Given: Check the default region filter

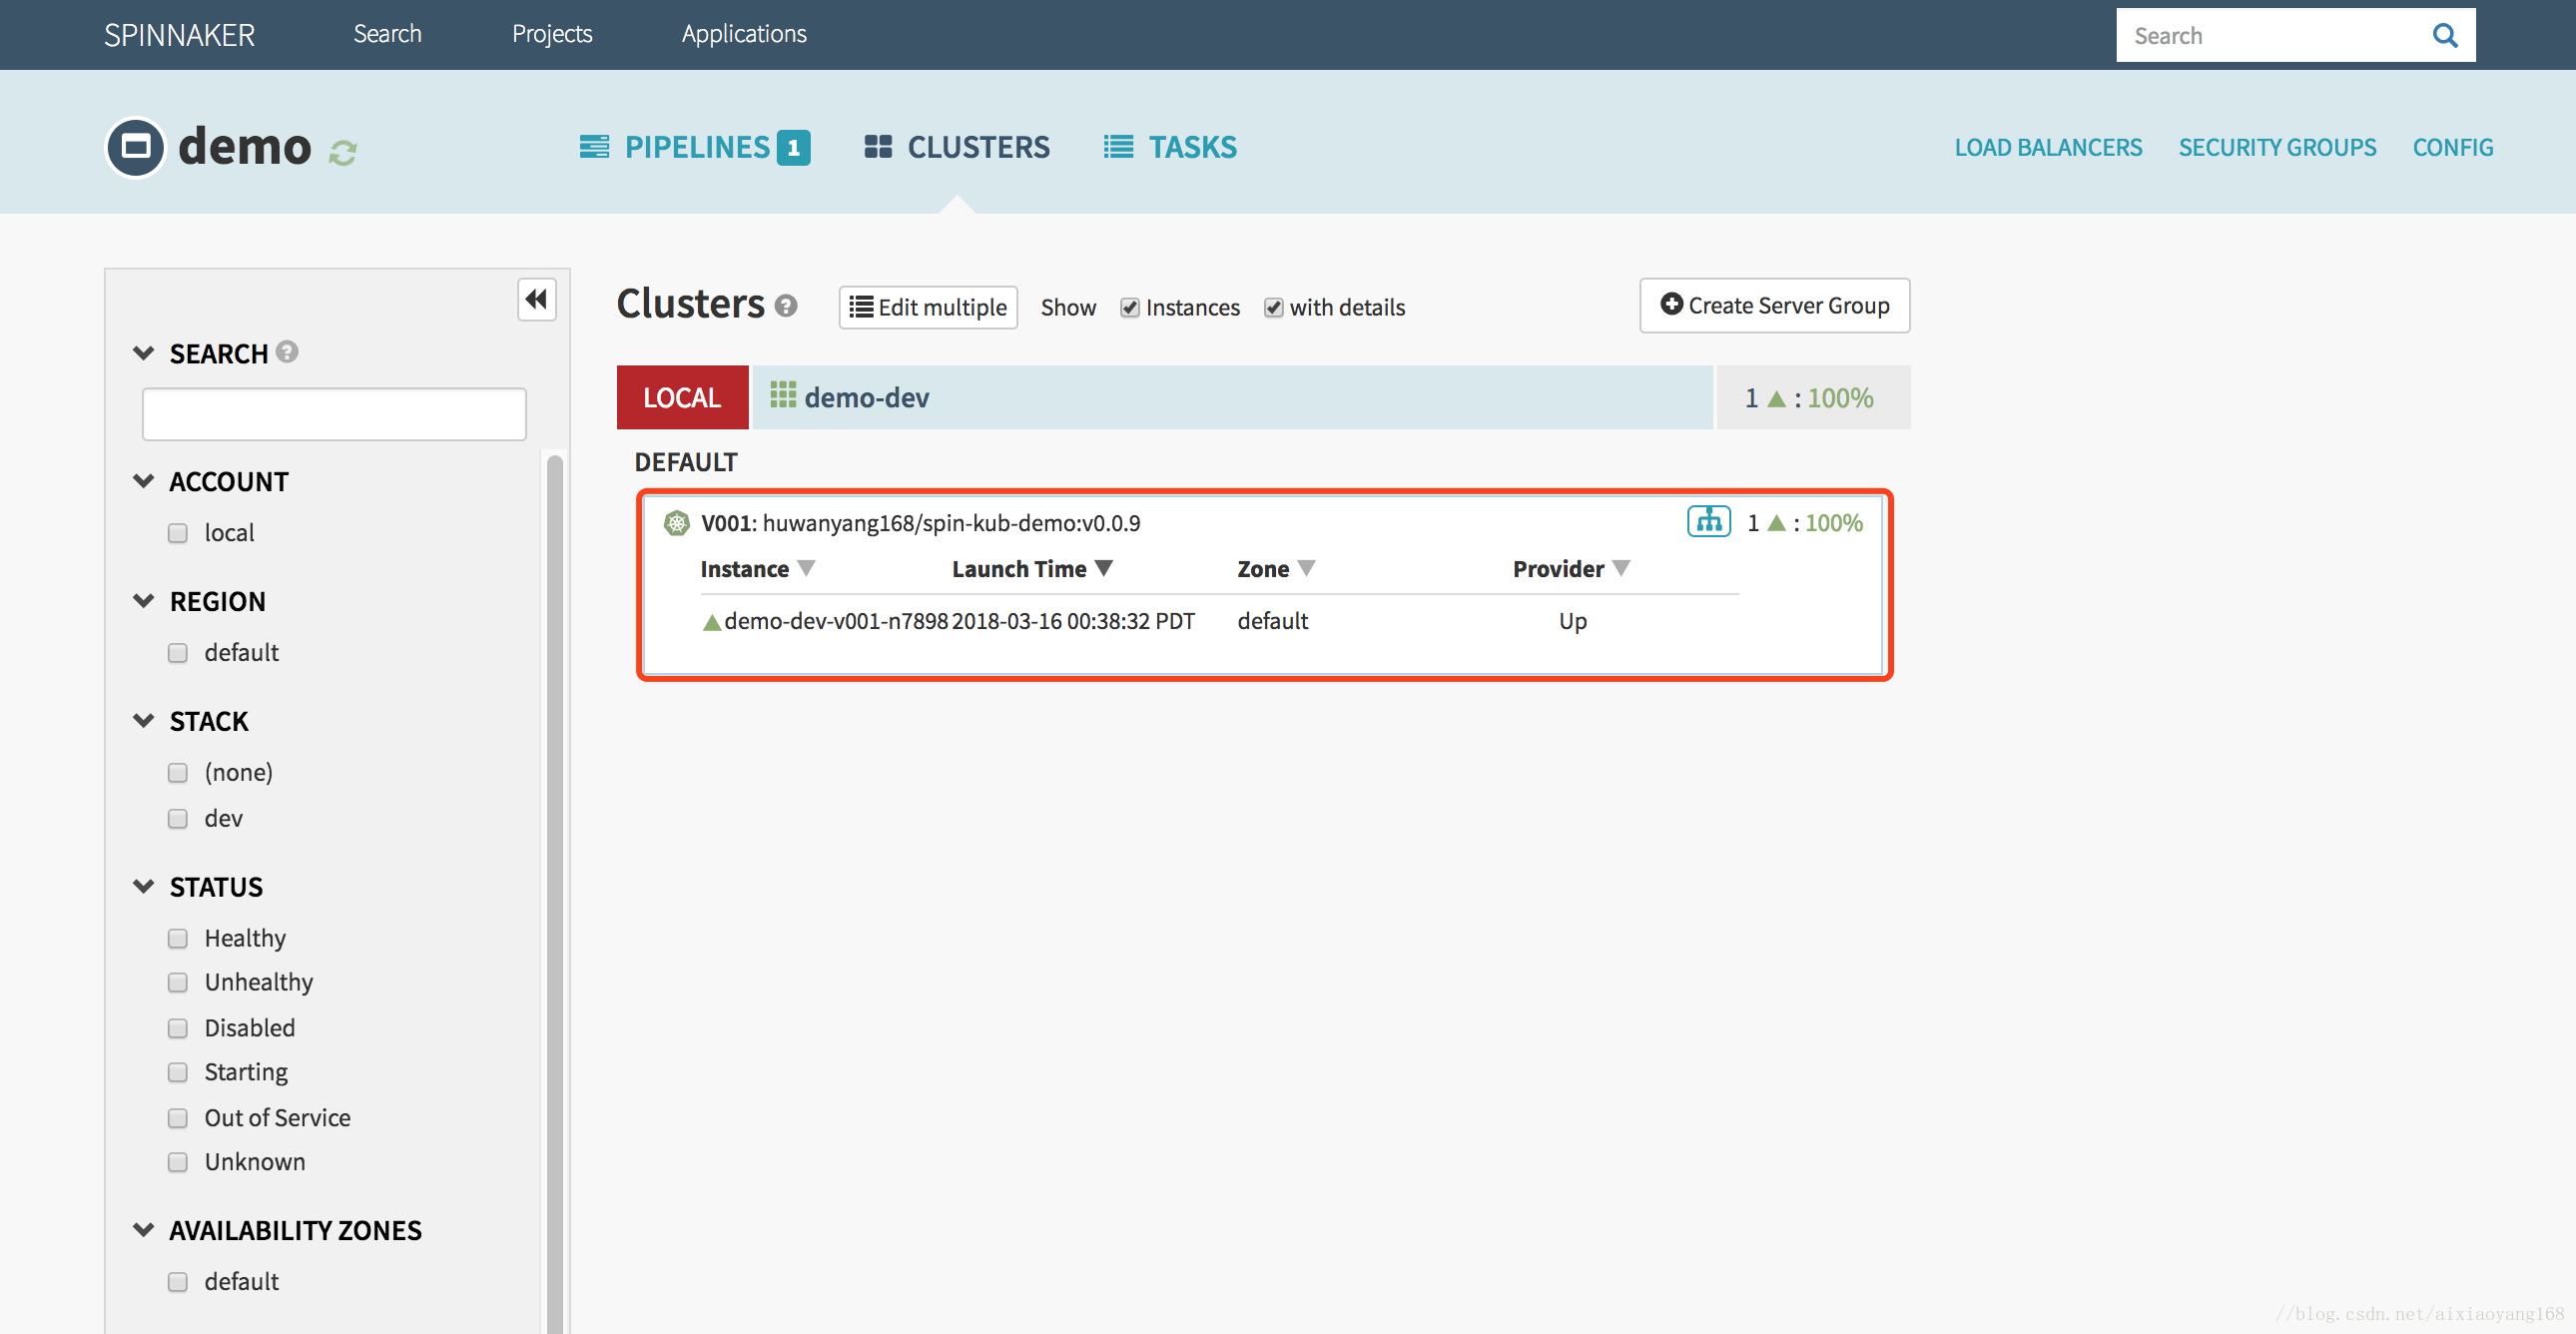Looking at the screenshot, I should click(x=178, y=653).
